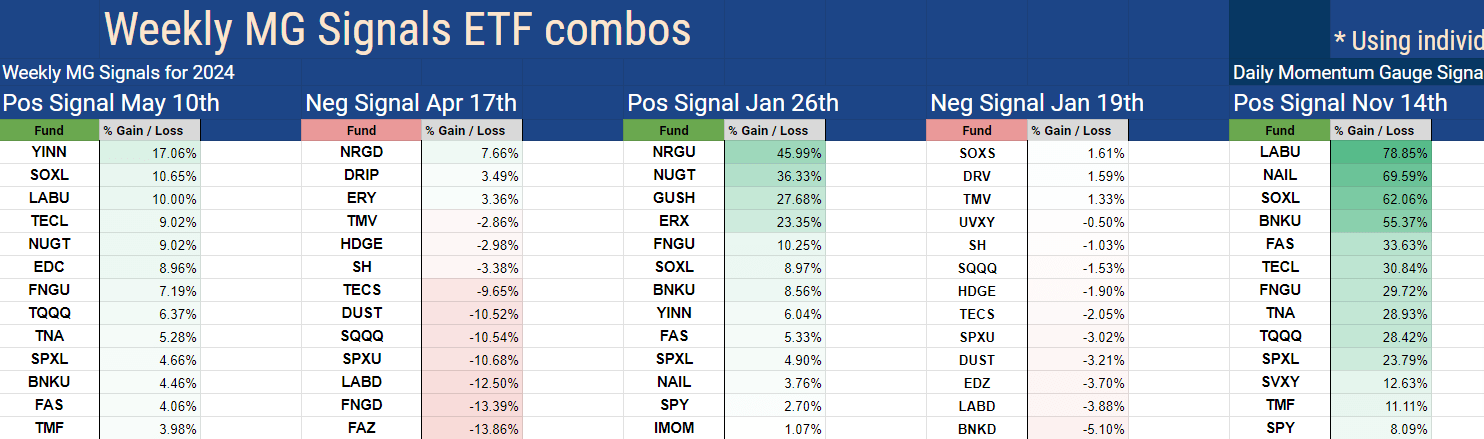This screenshot has width=1484, height=439.
Task: Select the Weekly MG Signals for 2024 cell
Action: pos(118,73)
